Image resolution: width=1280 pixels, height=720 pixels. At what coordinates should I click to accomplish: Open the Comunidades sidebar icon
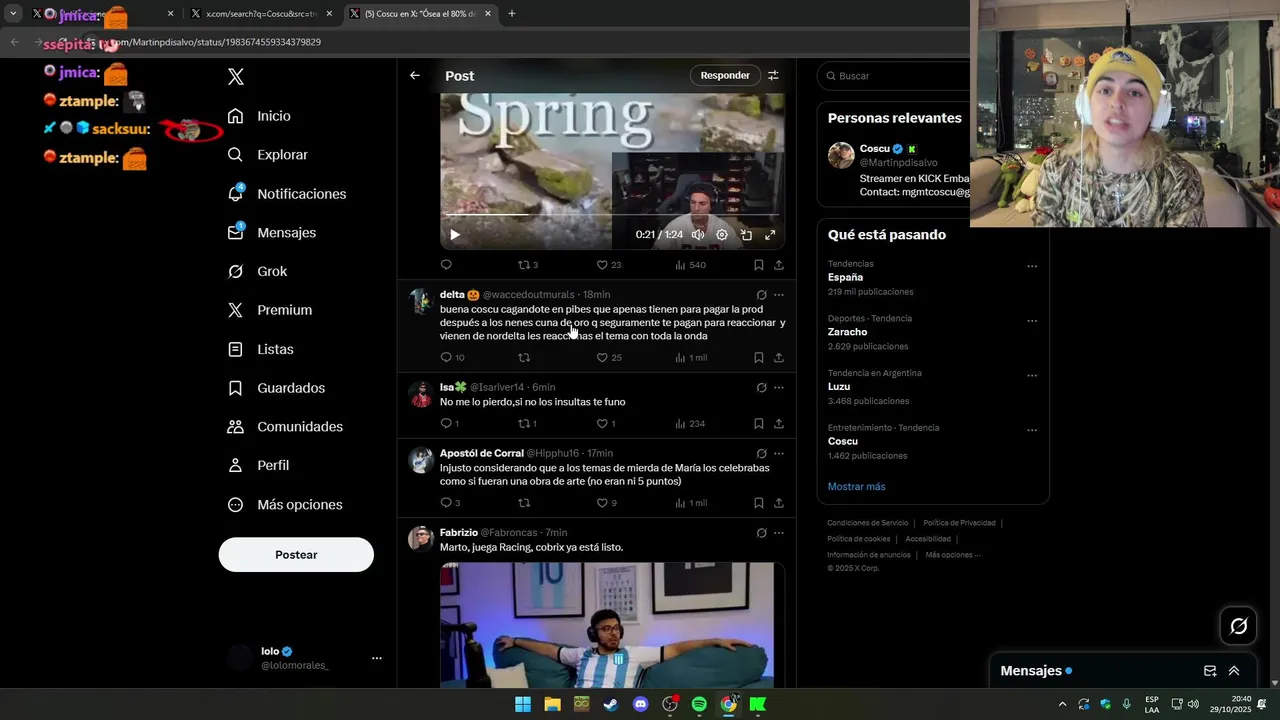pos(235,427)
